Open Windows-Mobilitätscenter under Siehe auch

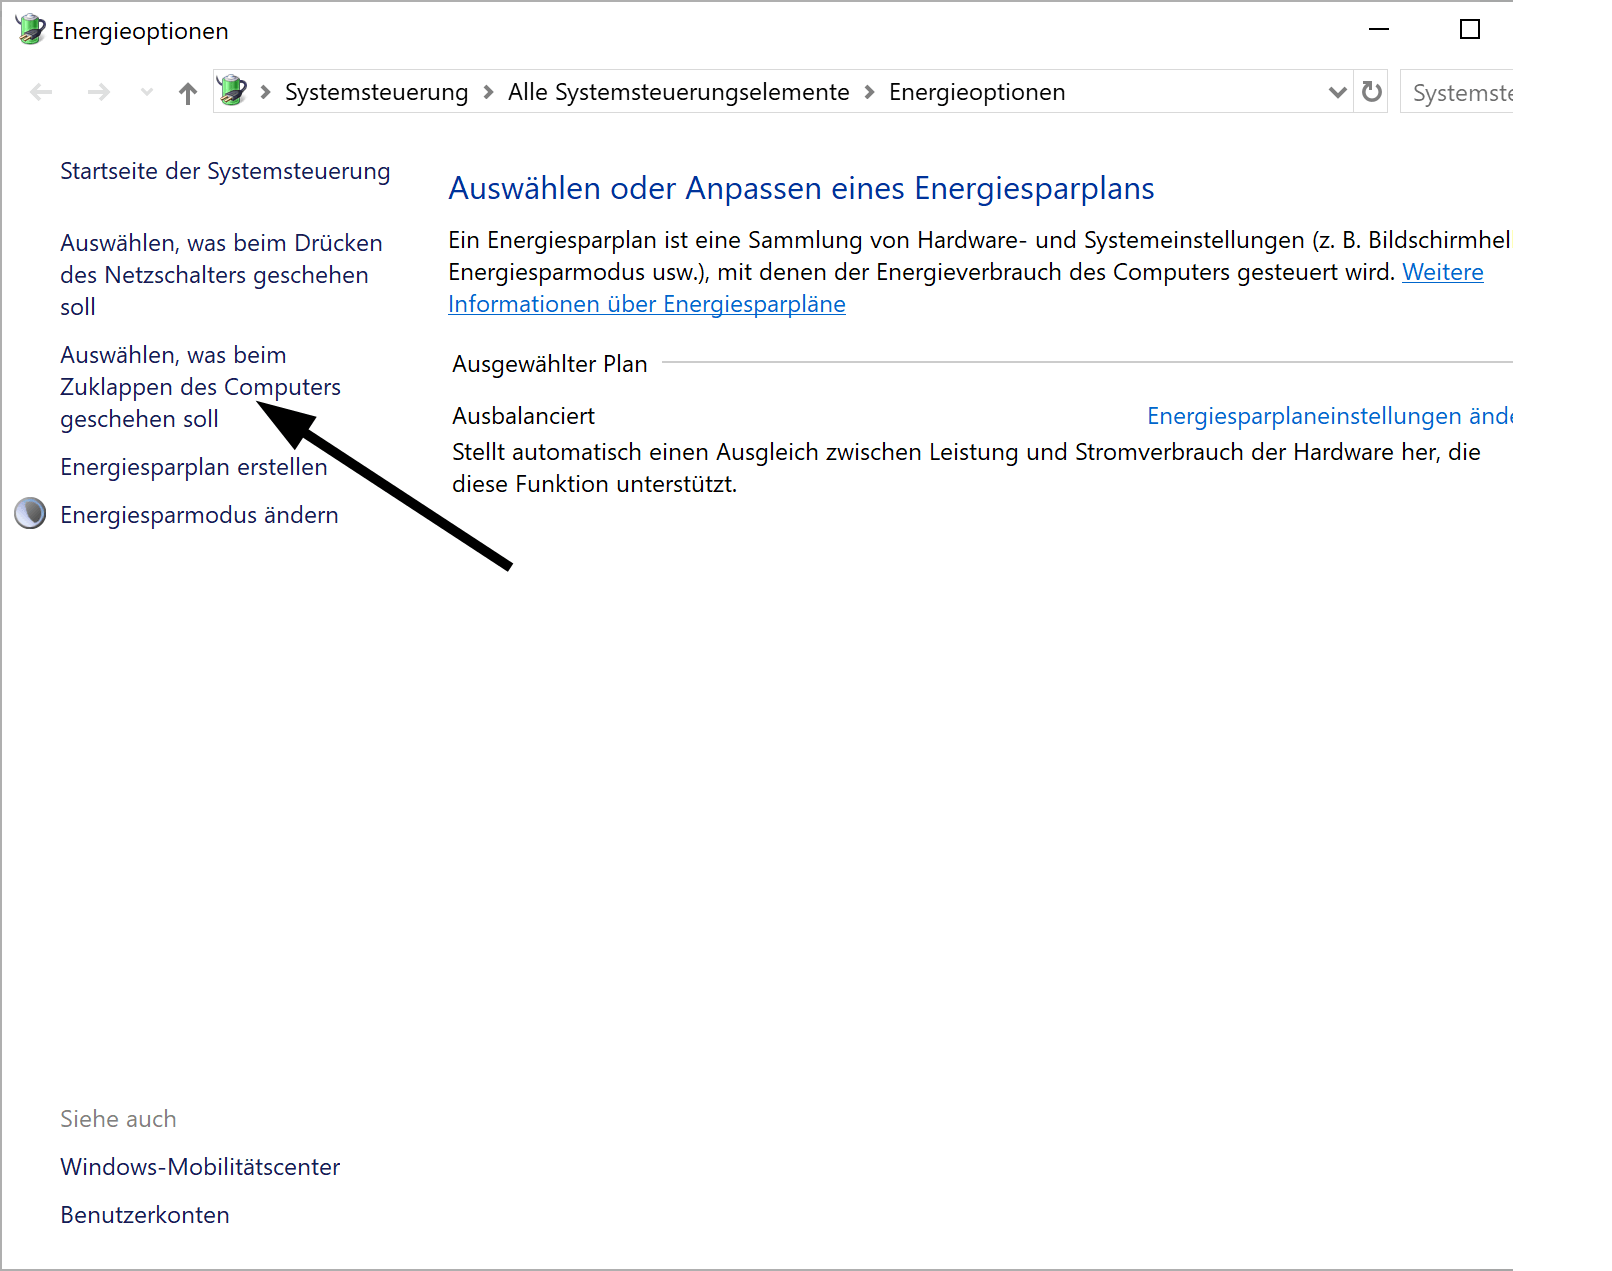199,1166
